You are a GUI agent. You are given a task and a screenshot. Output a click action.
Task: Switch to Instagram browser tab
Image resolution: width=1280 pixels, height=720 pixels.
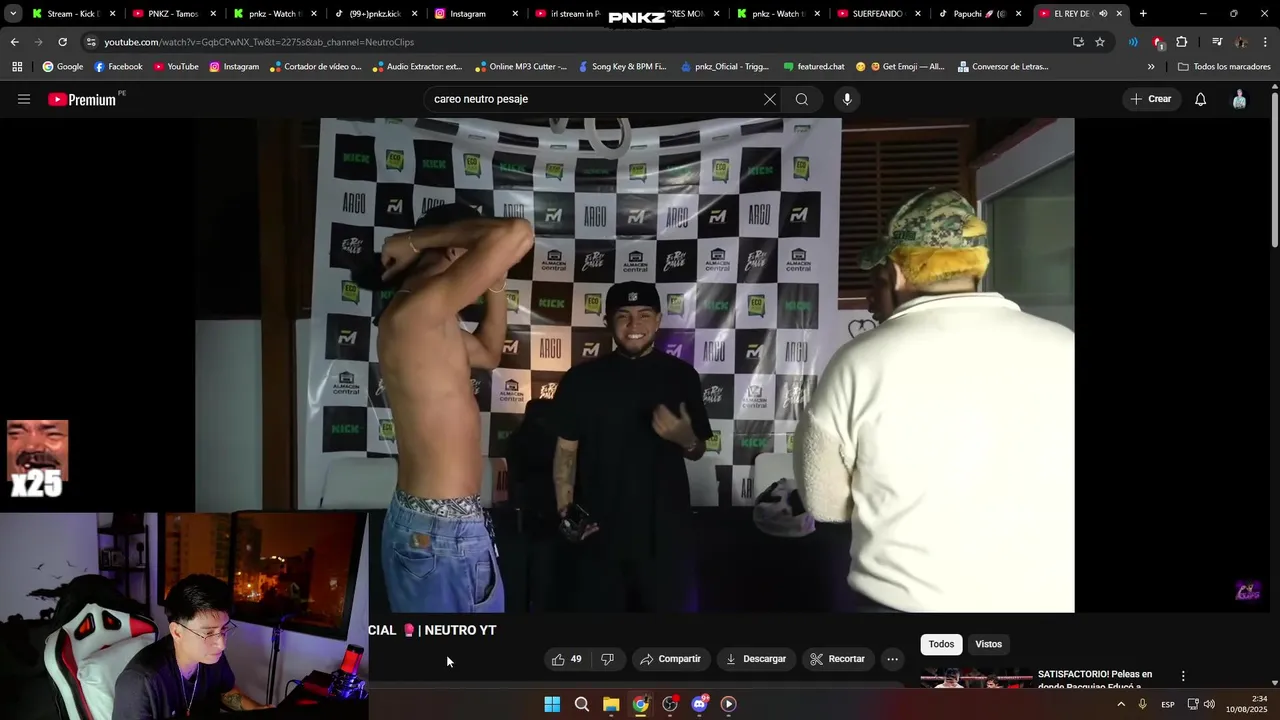click(x=475, y=14)
